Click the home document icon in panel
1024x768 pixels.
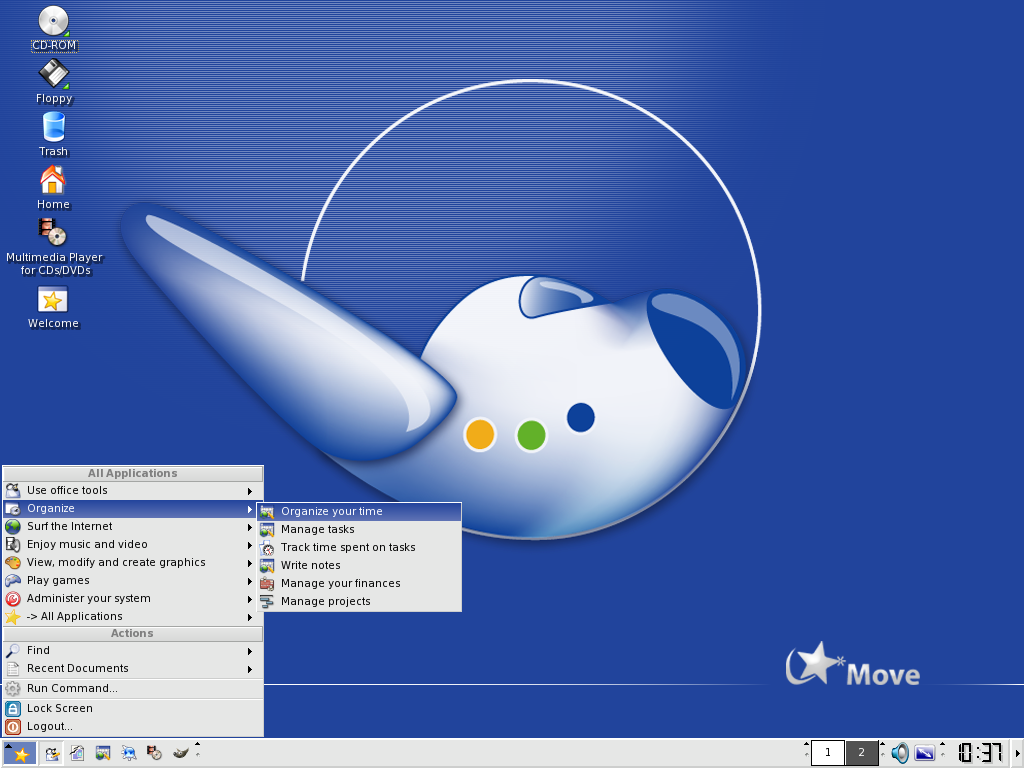pyautogui.click(x=77, y=754)
